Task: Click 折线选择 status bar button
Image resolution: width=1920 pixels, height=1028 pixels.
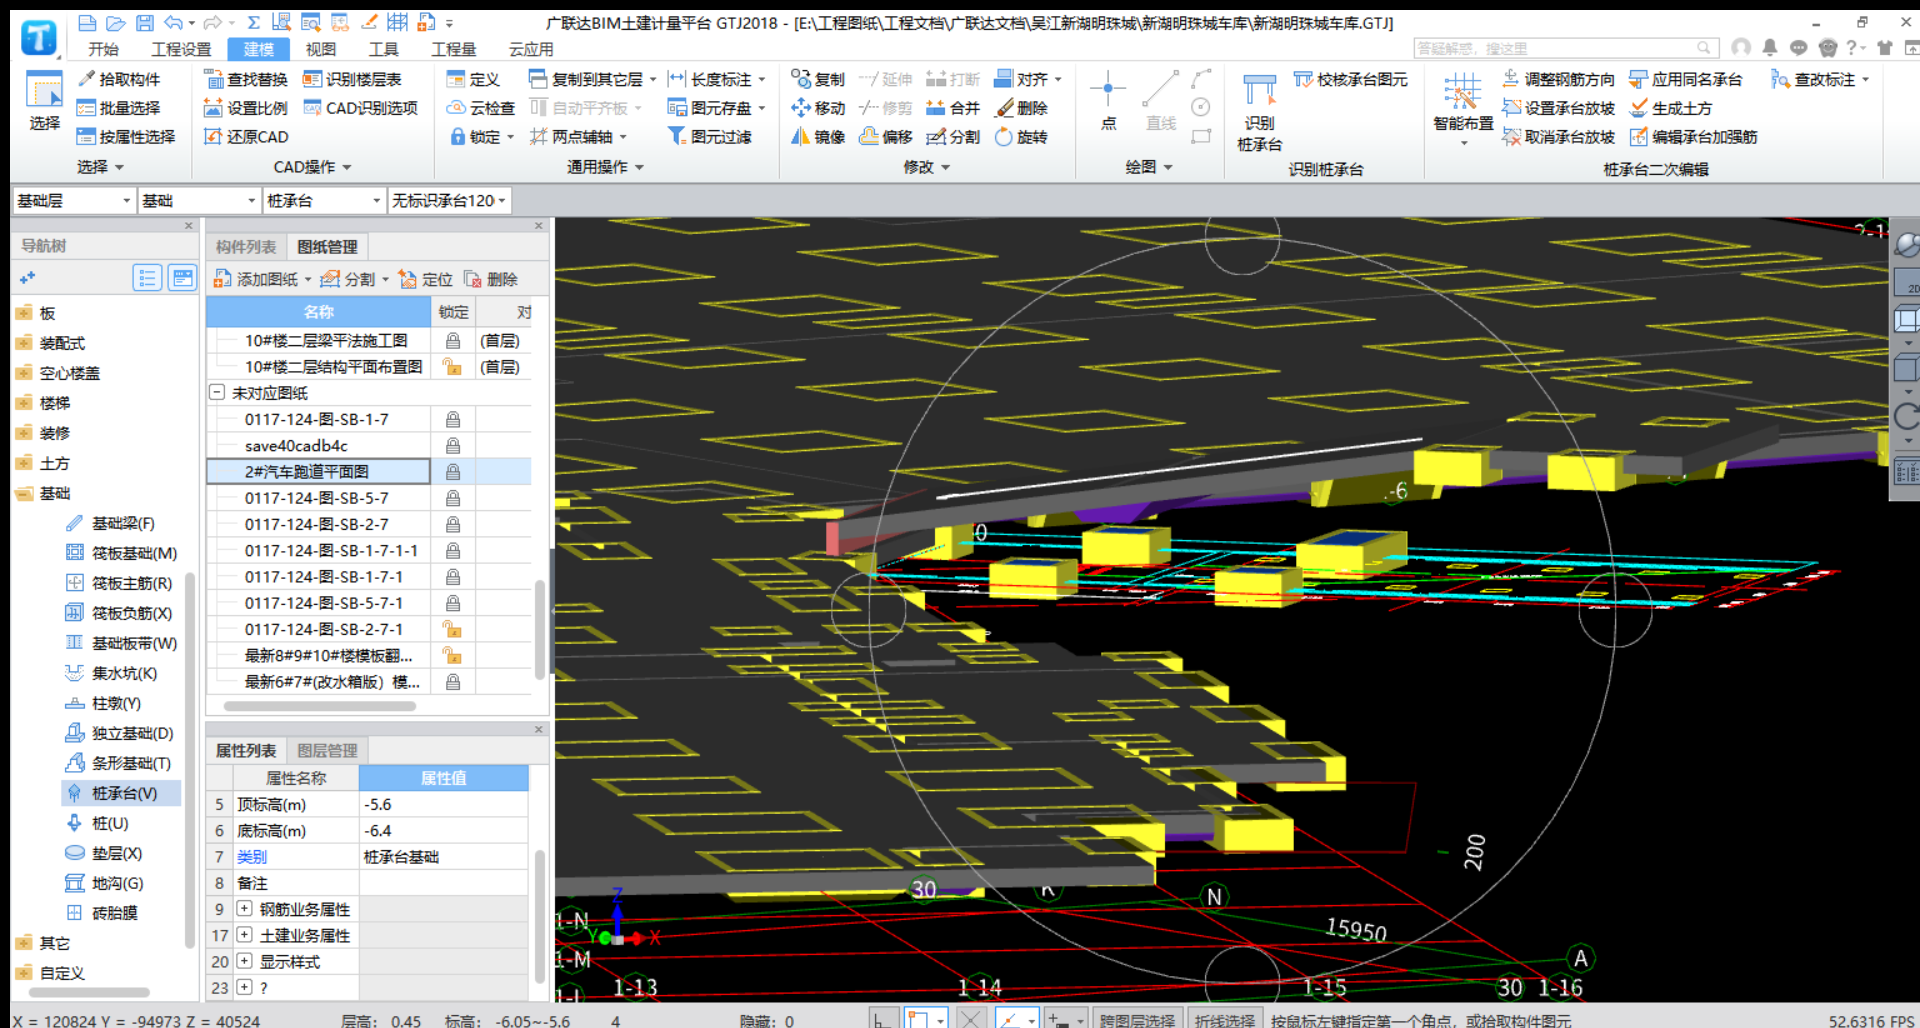Action: [x=1225, y=1019]
